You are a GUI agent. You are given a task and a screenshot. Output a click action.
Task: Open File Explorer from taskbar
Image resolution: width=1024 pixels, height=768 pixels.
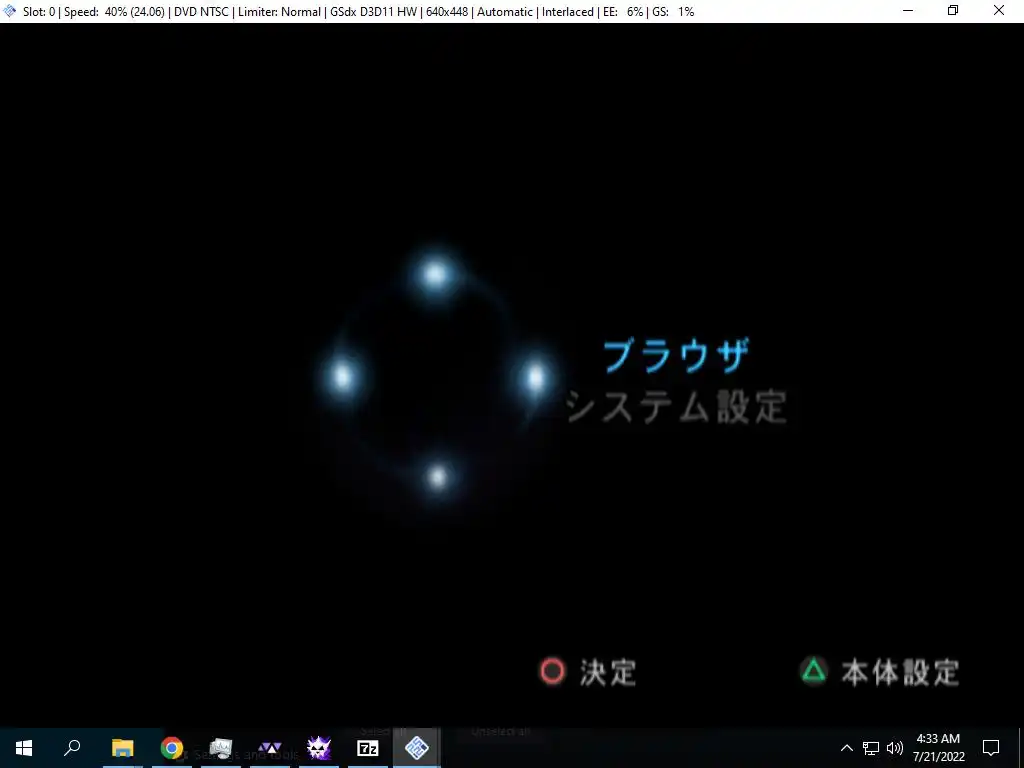(x=122, y=748)
